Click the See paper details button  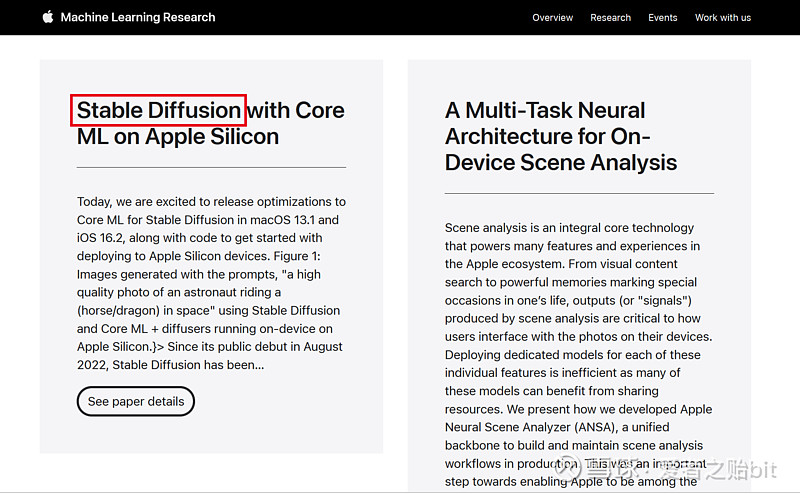[x=136, y=401]
